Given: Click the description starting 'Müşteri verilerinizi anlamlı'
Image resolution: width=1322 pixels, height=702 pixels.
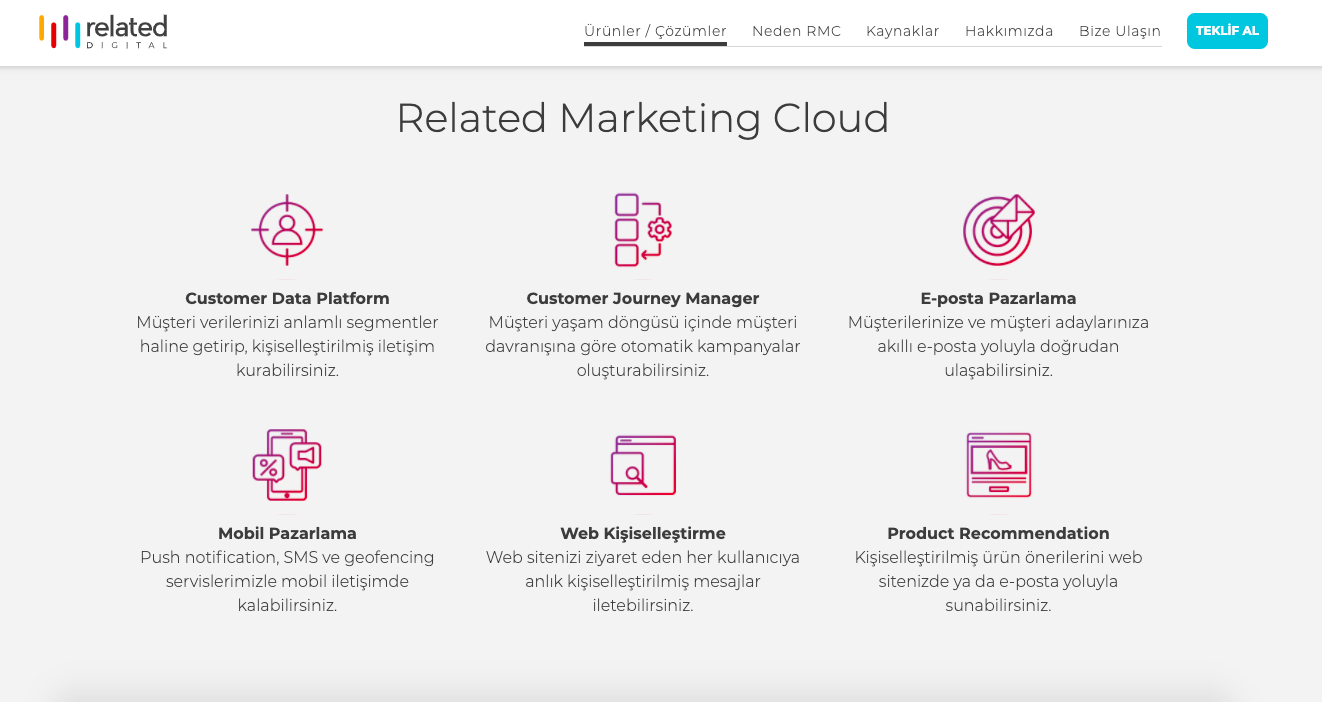Looking at the screenshot, I should tap(287, 346).
